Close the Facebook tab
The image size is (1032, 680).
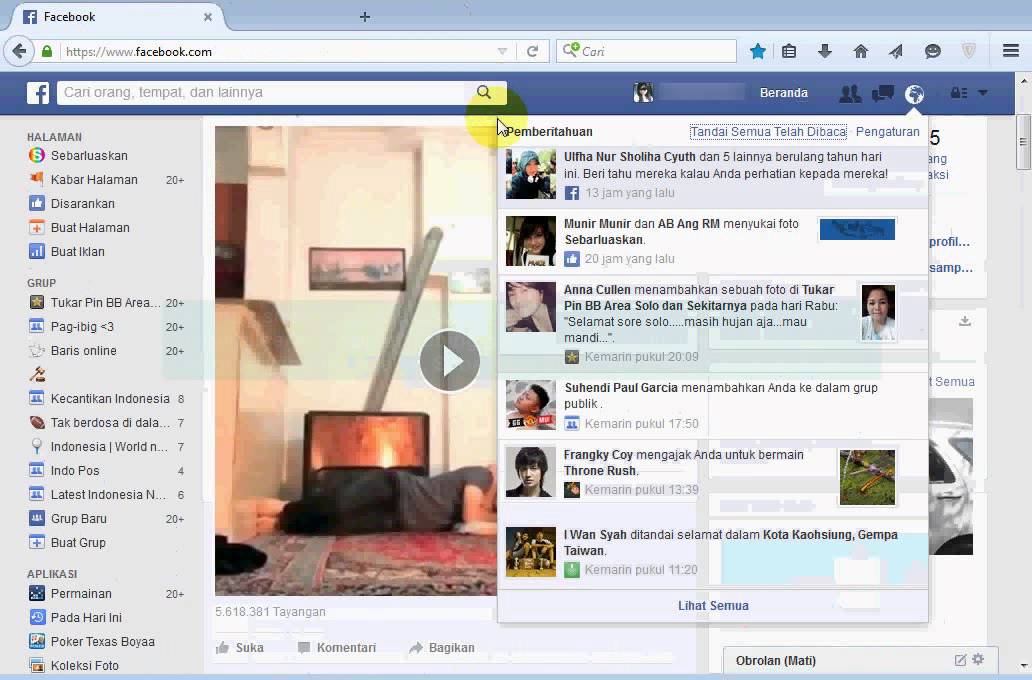(208, 17)
